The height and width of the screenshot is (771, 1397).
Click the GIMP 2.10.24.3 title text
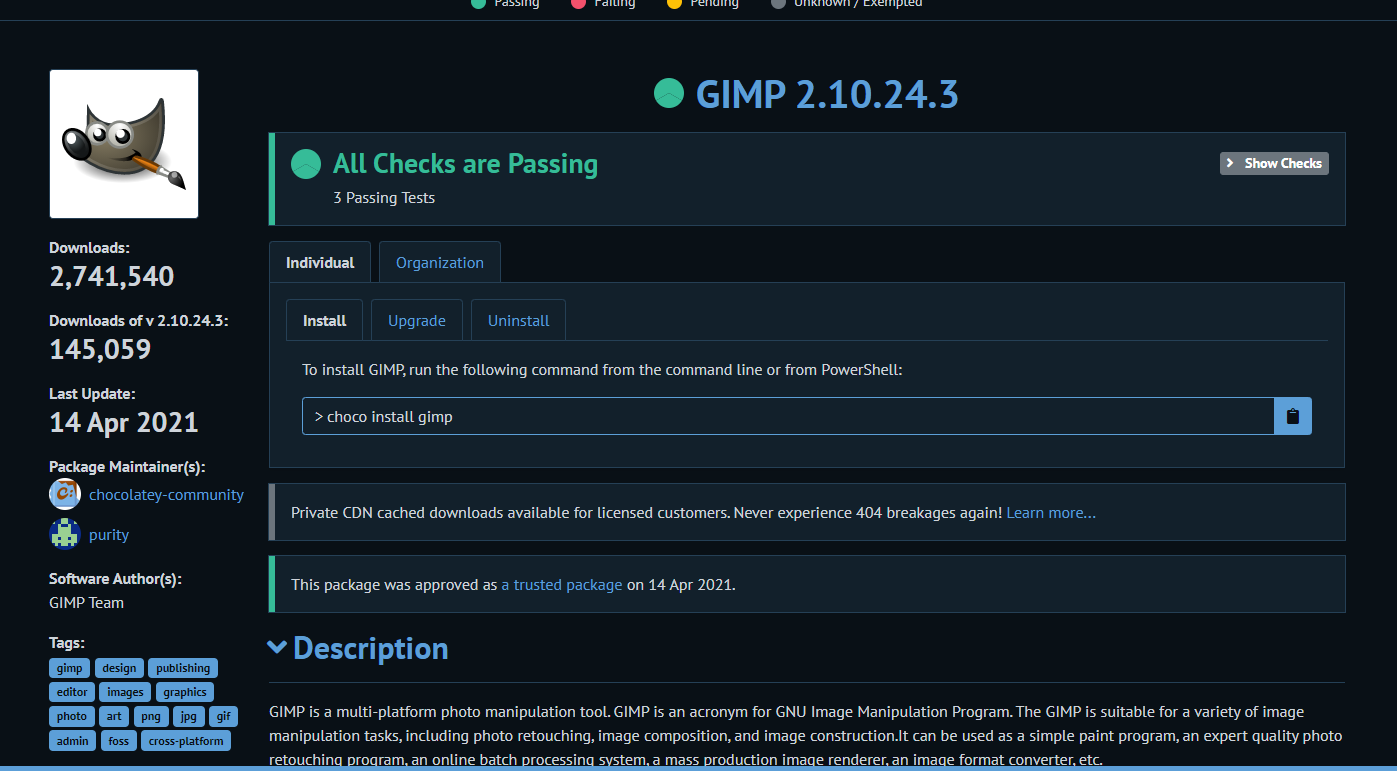(827, 94)
